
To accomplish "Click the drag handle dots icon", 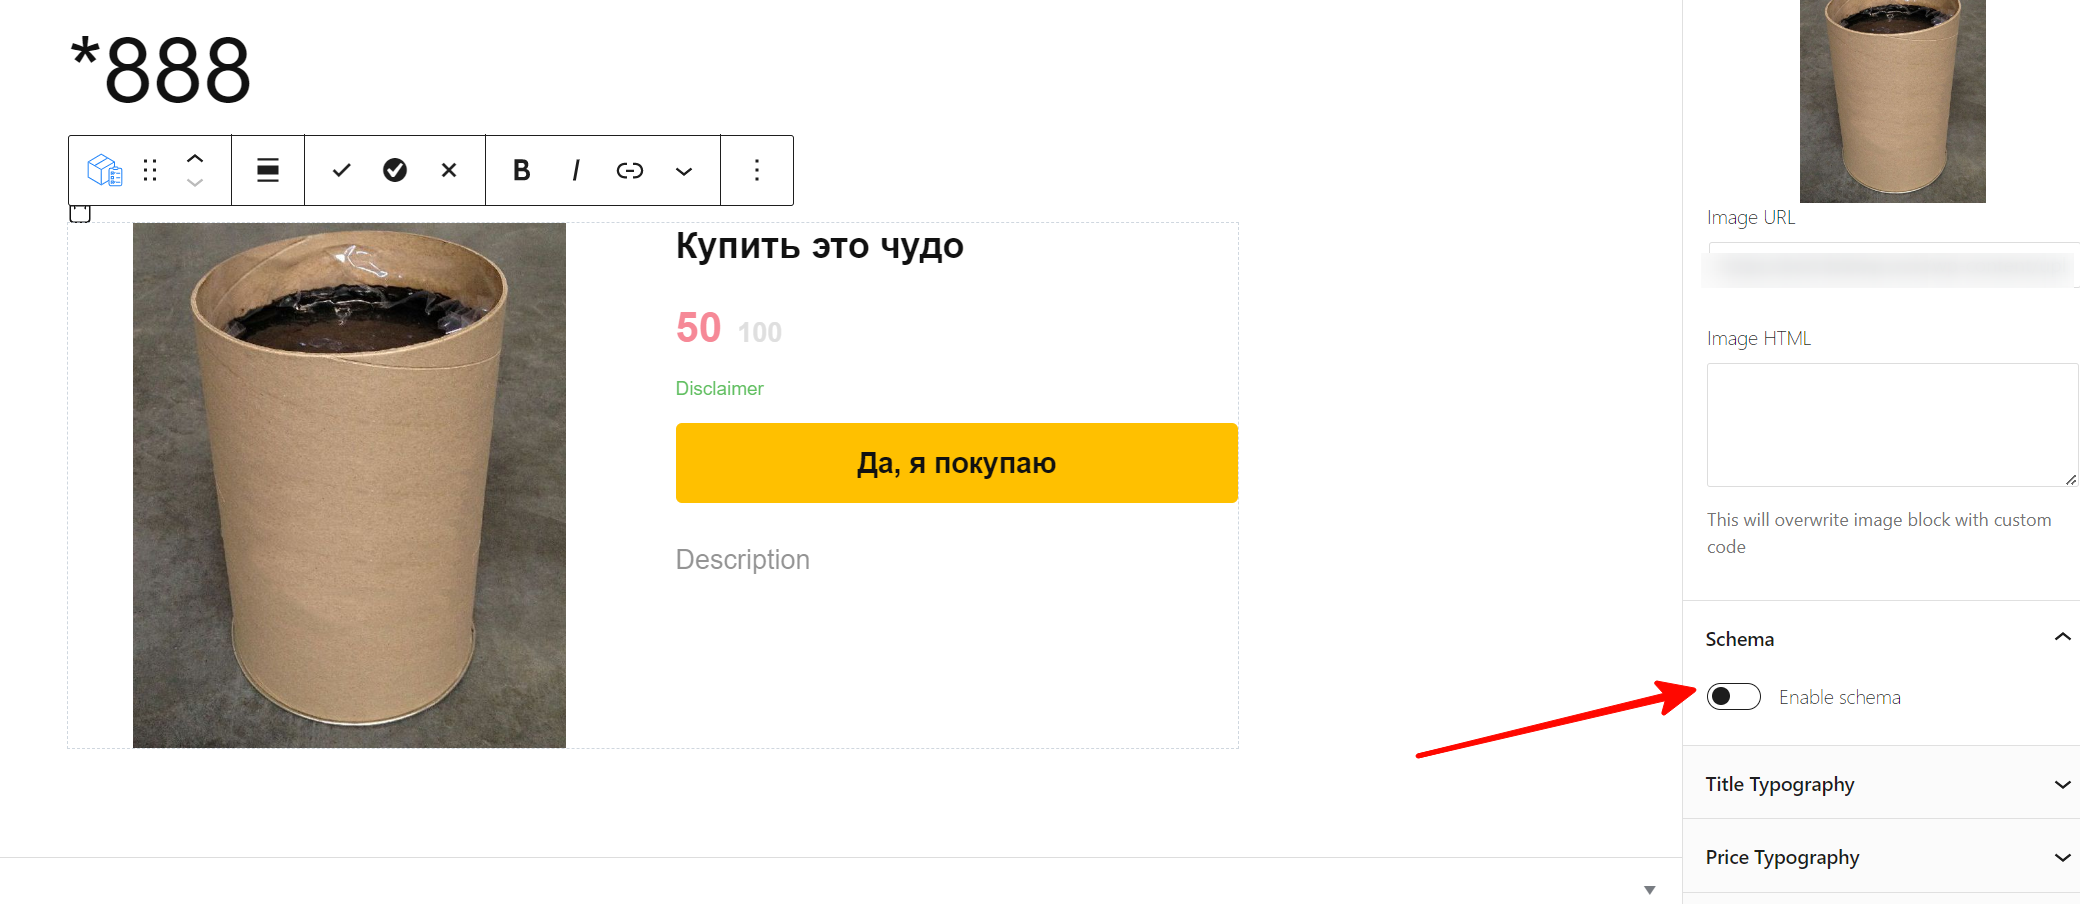I will click(150, 170).
